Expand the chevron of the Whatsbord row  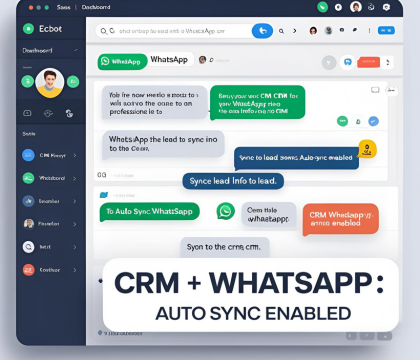75,178
